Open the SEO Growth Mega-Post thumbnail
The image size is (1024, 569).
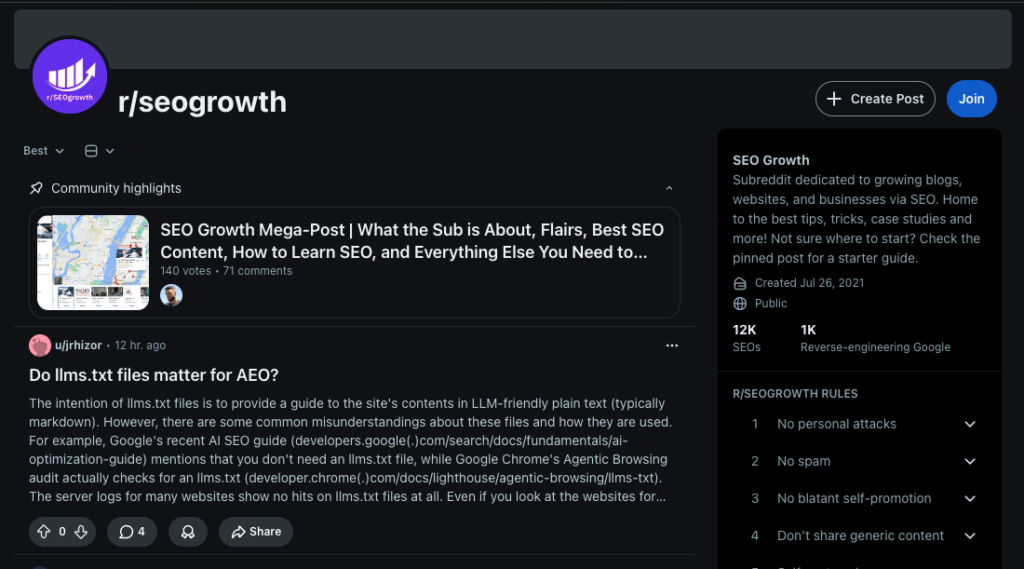[93, 263]
